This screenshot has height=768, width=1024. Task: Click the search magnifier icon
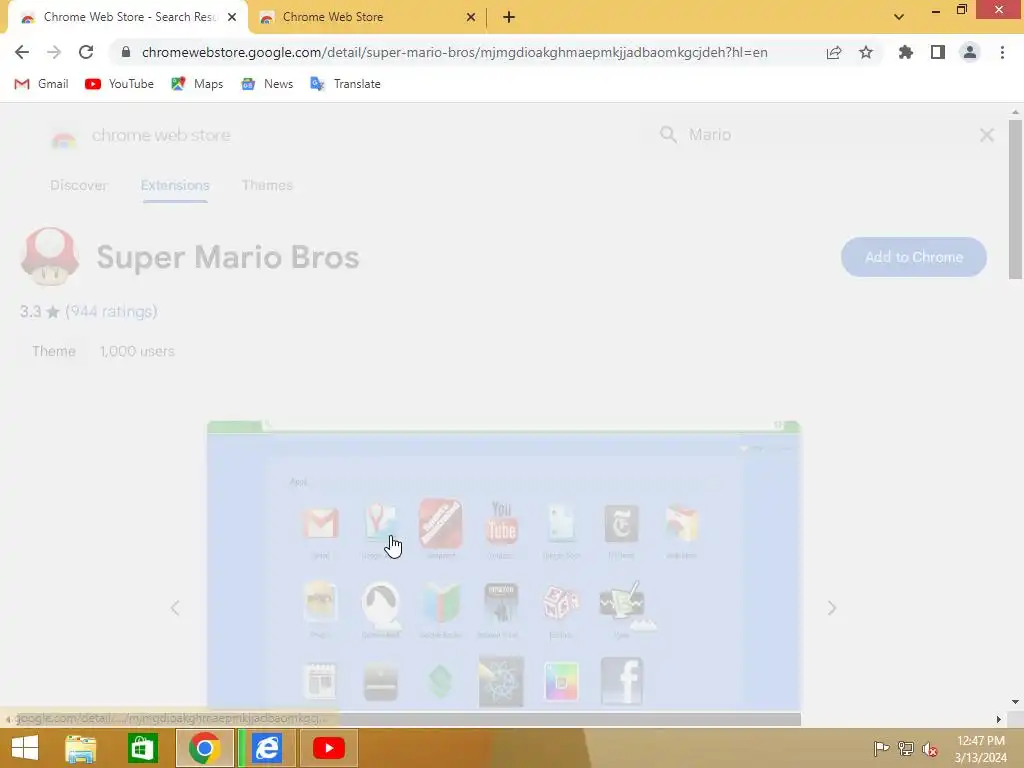point(668,135)
